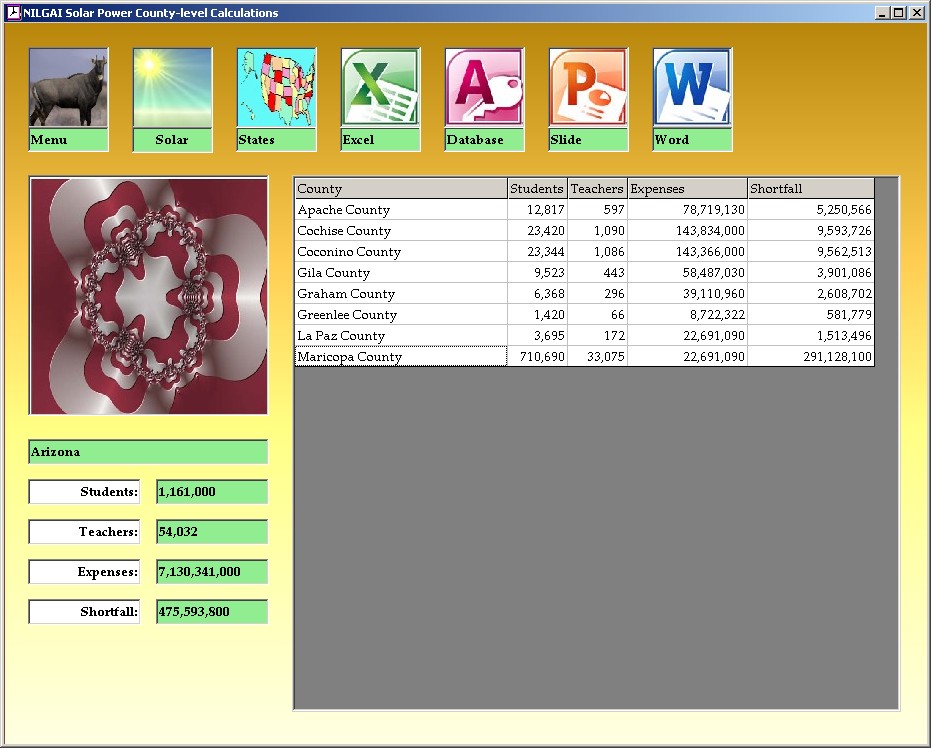Select the Maricopa County cell
The height and width of the screenshot is (748, 931).
(400, 357)
